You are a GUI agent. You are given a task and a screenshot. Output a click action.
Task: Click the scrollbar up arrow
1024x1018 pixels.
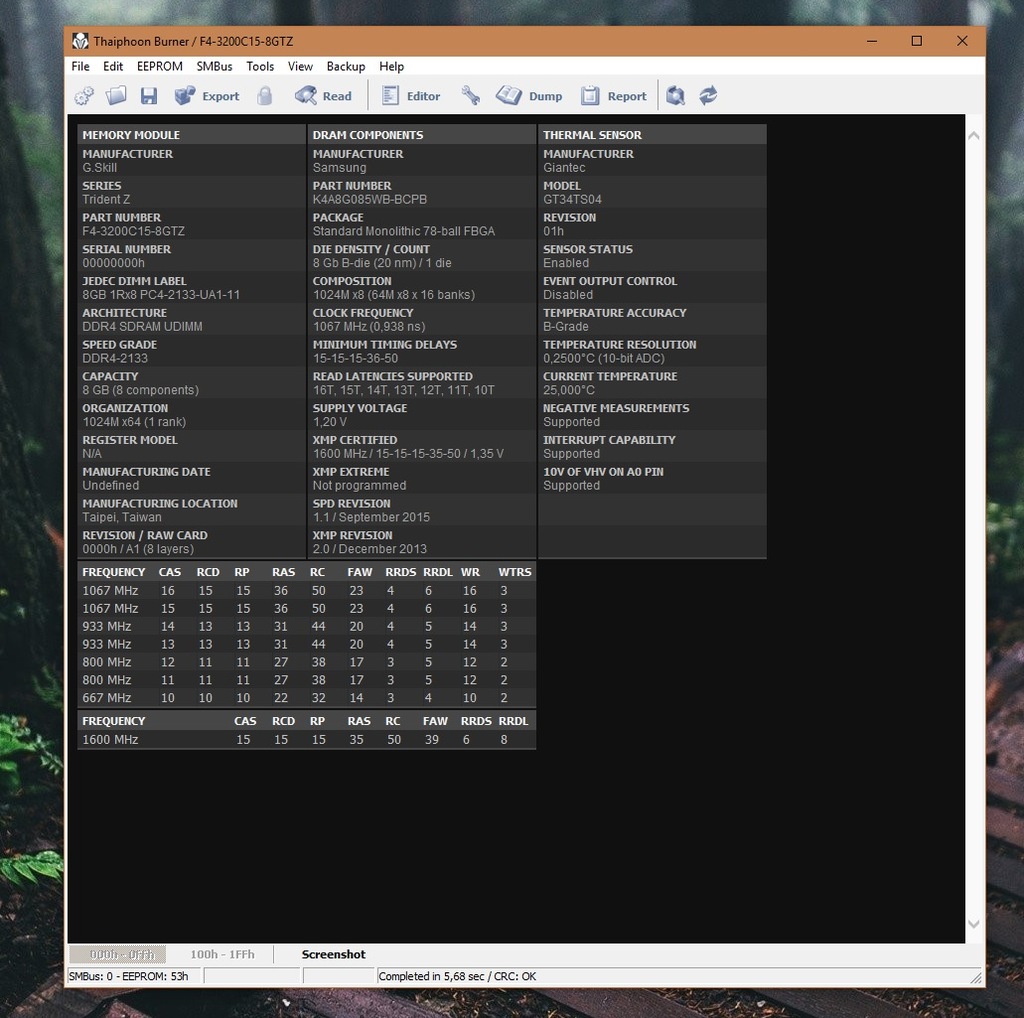(974, 136)
